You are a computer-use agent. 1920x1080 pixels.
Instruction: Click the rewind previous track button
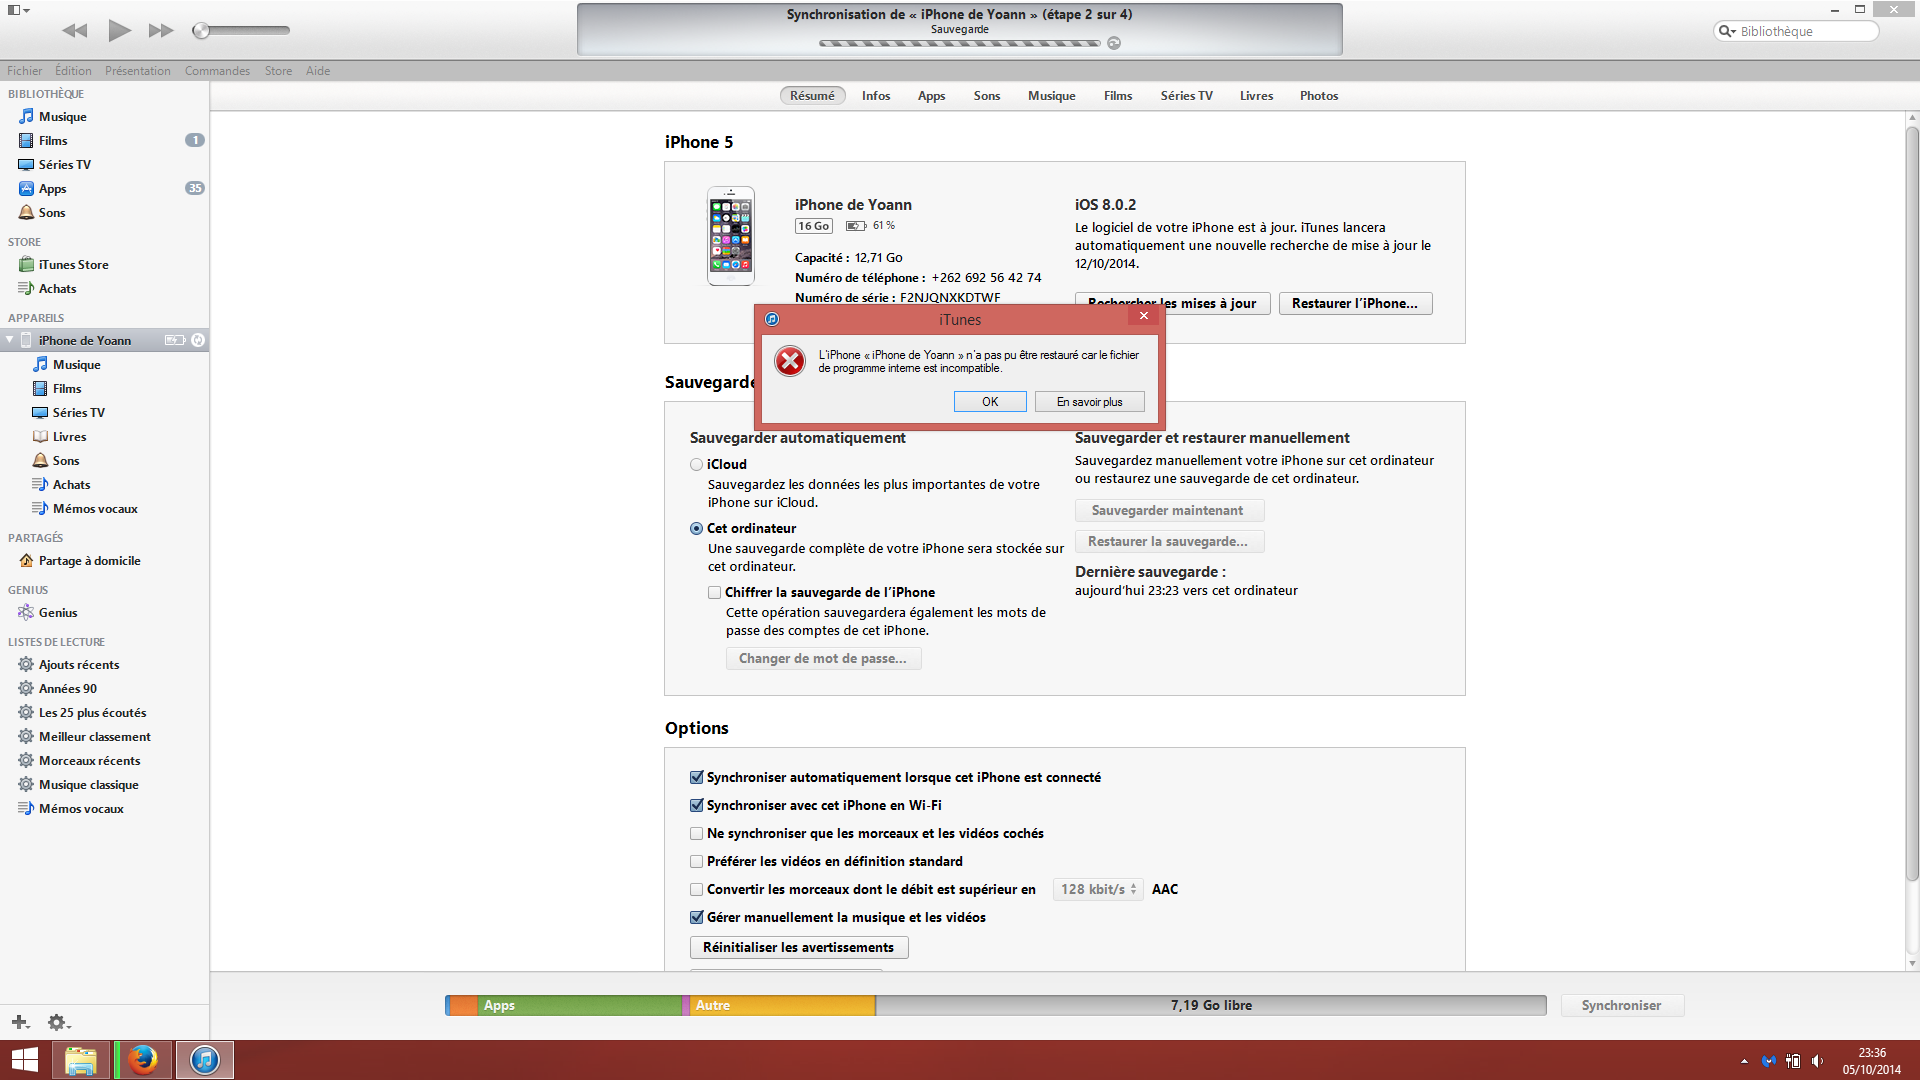(x=74, y=31)
